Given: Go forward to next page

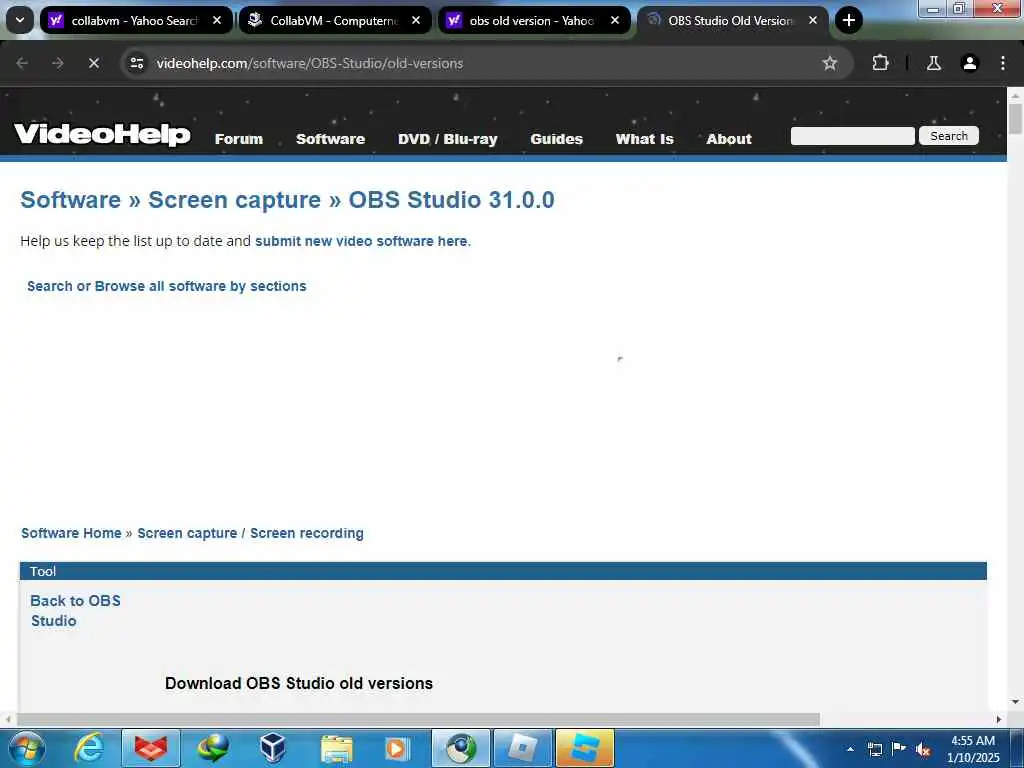Looking at the screenshot, I should [x=57, y=63].
